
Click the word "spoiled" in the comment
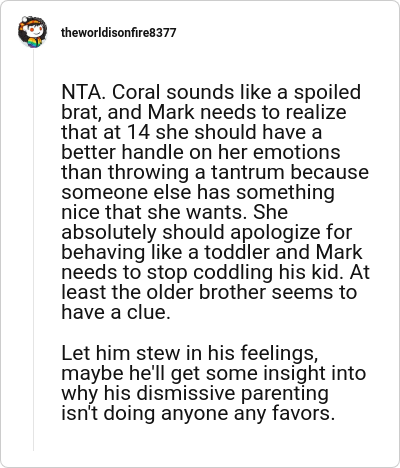(x=327, y=92)
